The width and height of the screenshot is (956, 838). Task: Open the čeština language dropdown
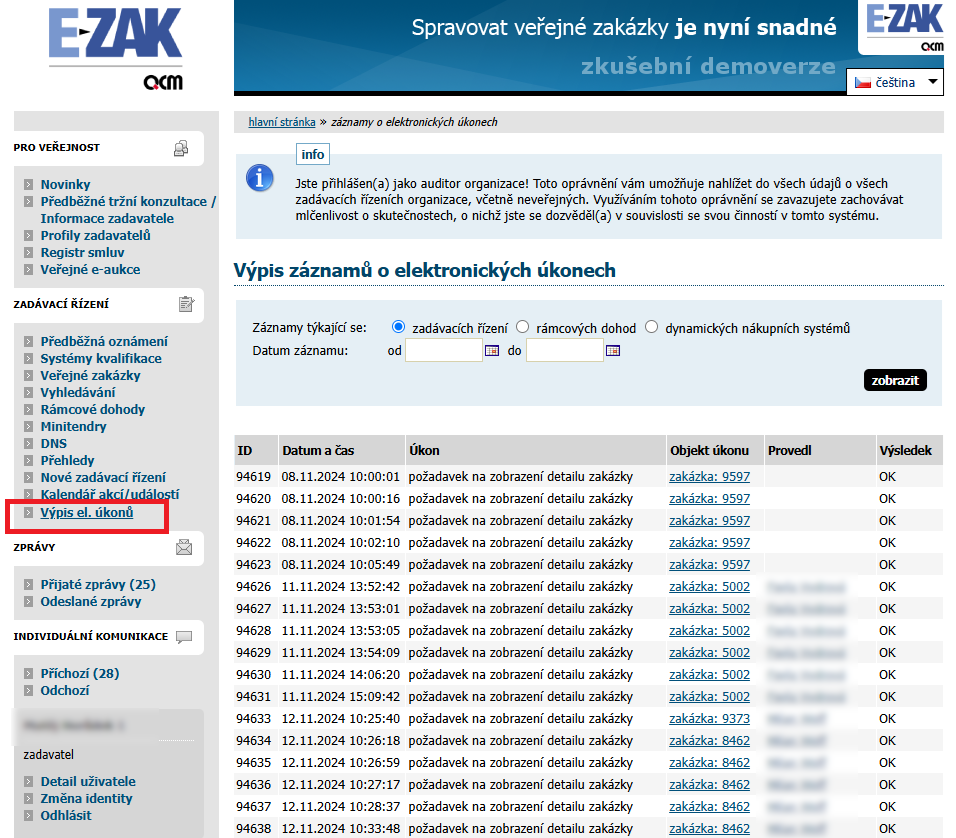(x=895, y=83)
